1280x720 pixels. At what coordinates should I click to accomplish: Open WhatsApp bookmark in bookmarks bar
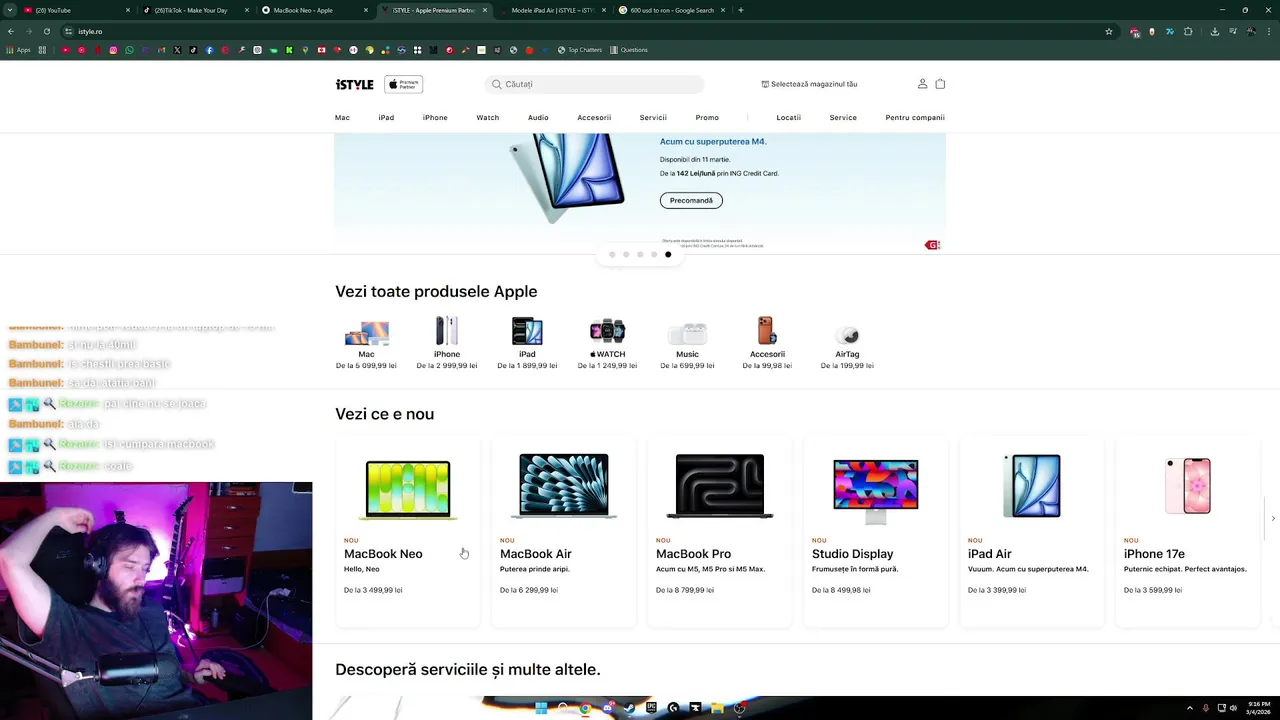(x=129, y=50)
